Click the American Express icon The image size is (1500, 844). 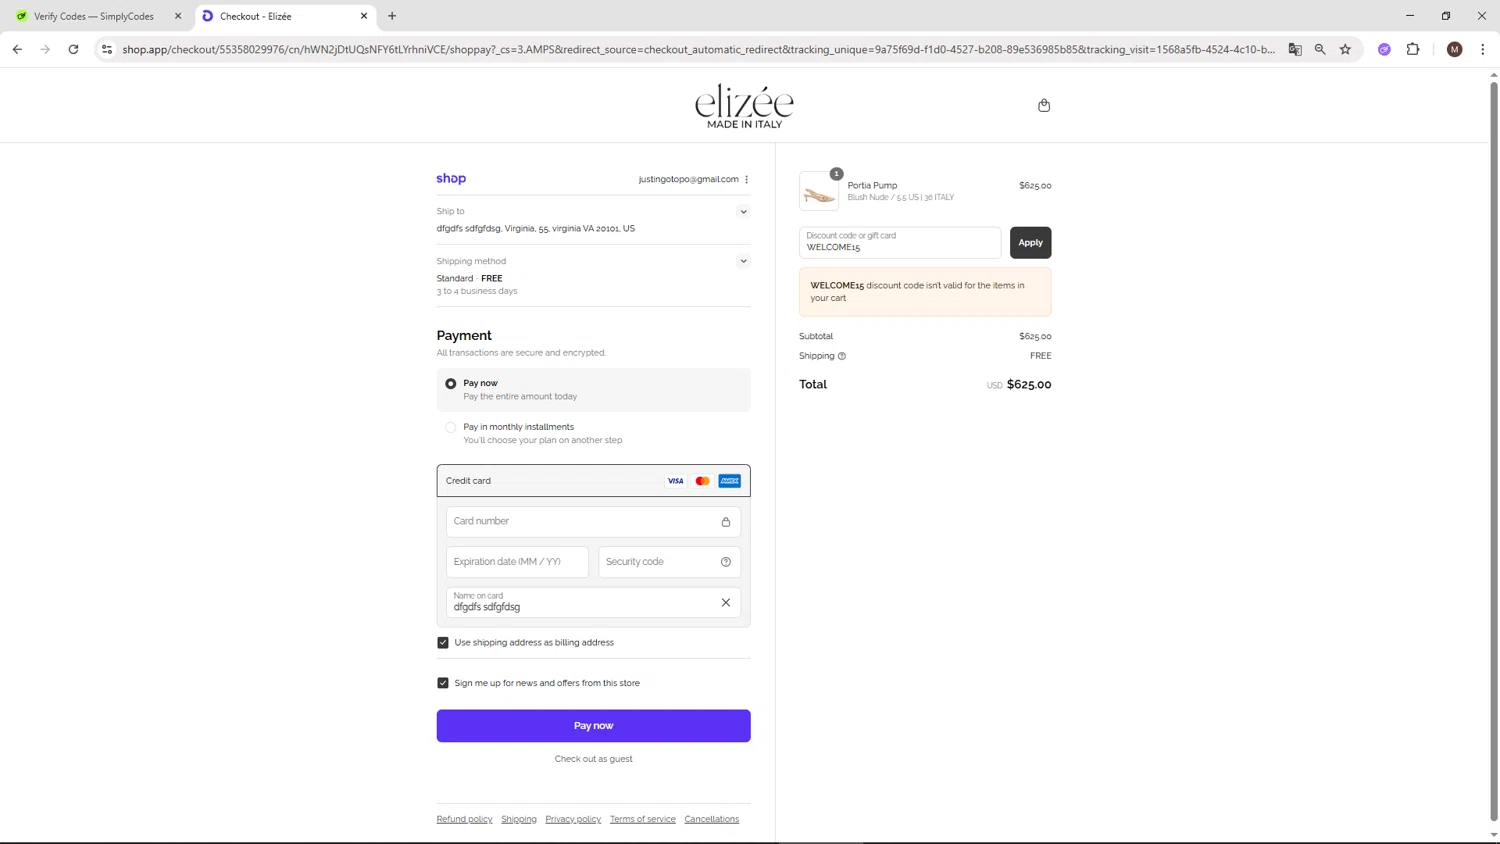(x=730, y=481)
